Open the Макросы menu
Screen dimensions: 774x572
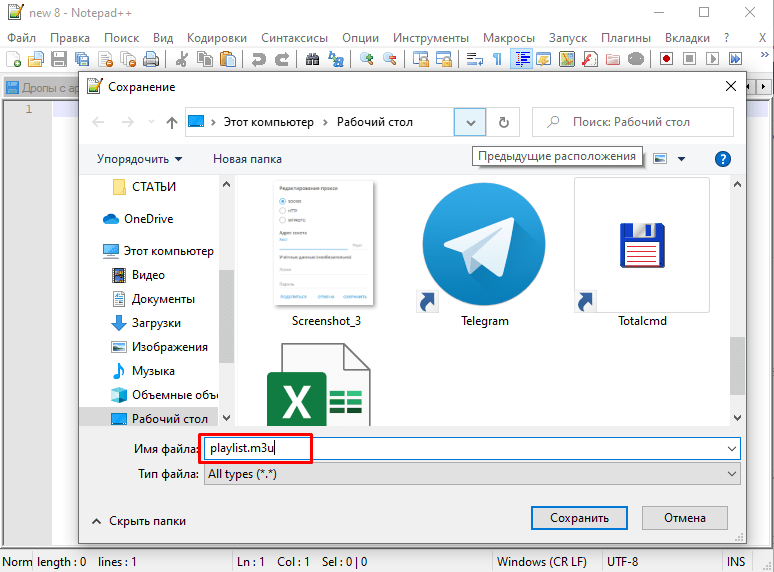pyautogui.click(x=508, y=38)
